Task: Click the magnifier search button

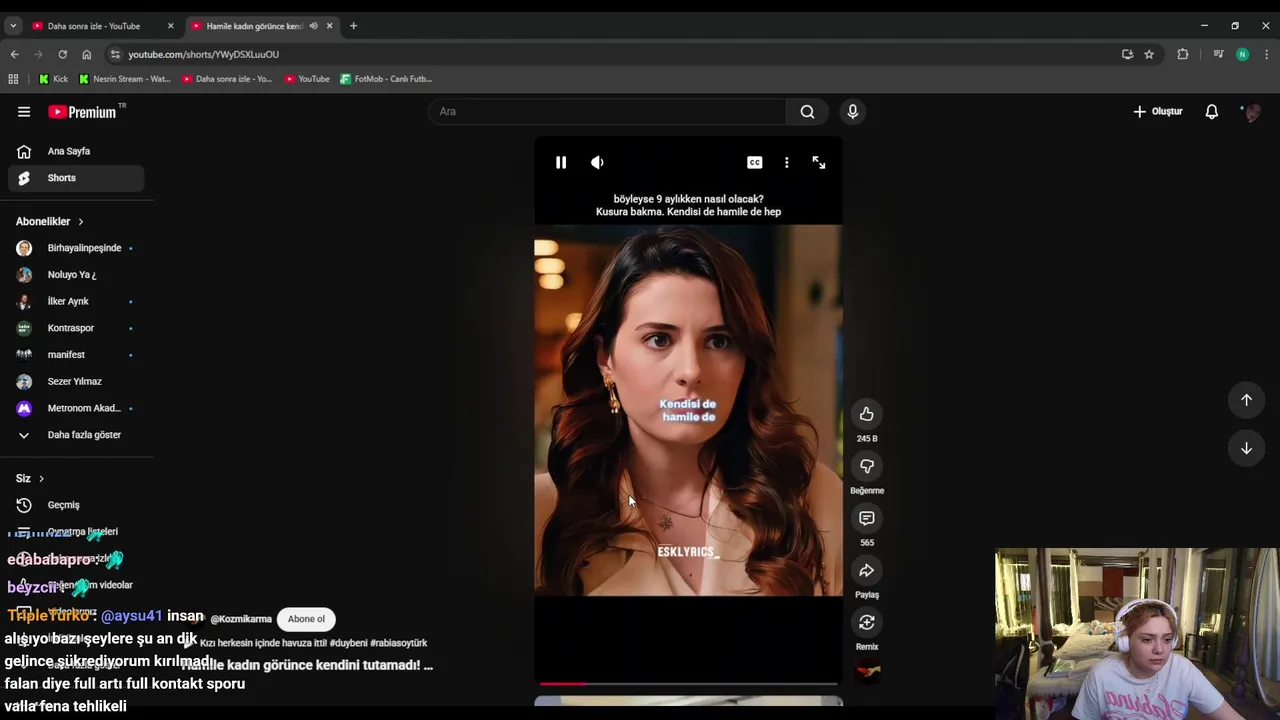Action: point(807,111)
